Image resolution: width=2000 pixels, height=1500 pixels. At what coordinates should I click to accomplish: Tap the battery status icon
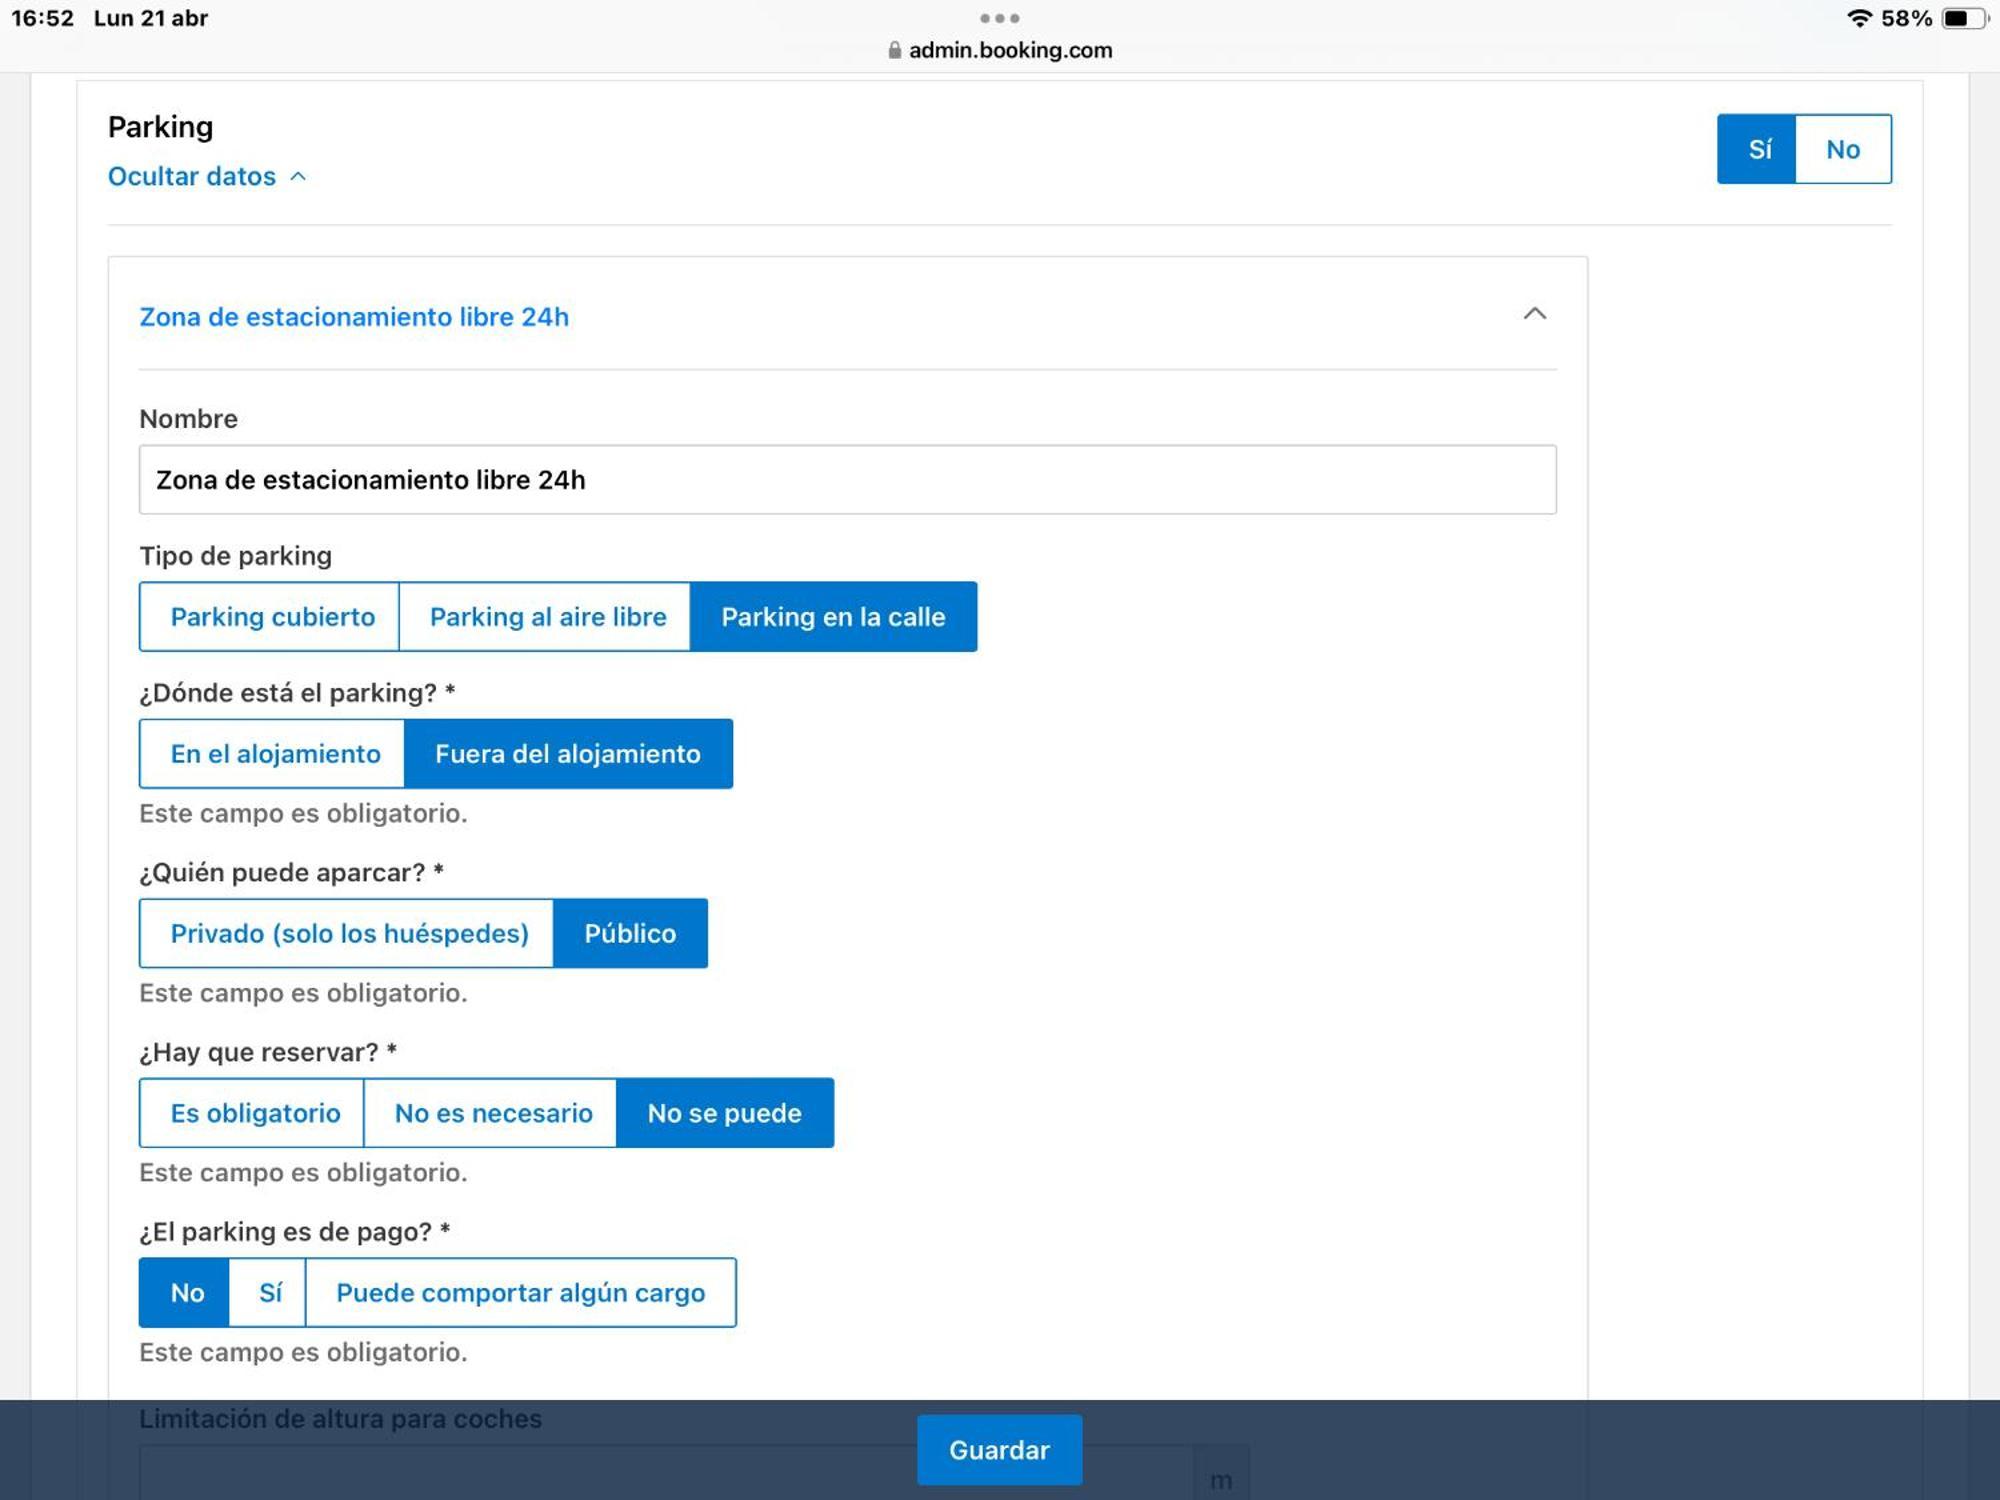[x=1964, y=18]
